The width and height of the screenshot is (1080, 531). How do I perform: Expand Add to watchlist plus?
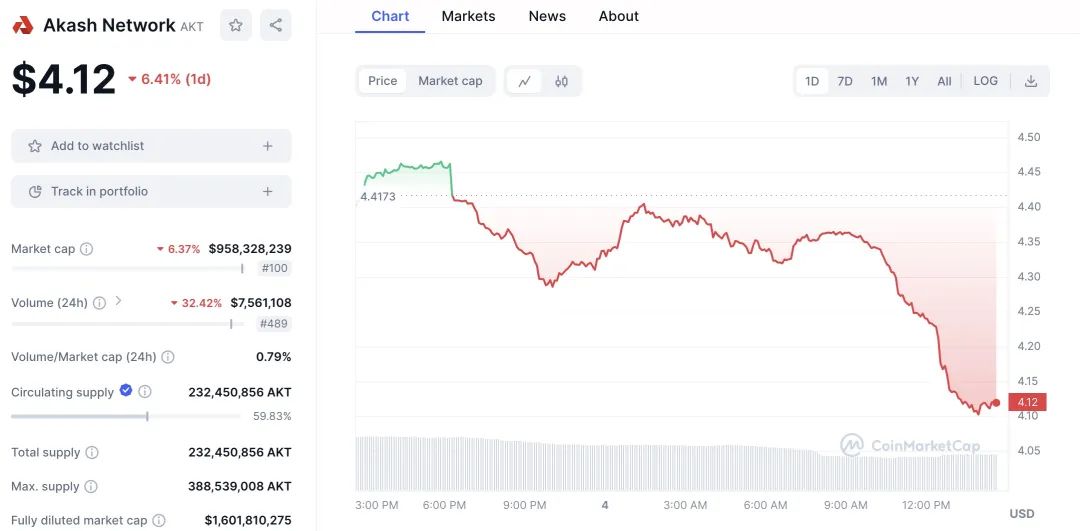[267, 146]
